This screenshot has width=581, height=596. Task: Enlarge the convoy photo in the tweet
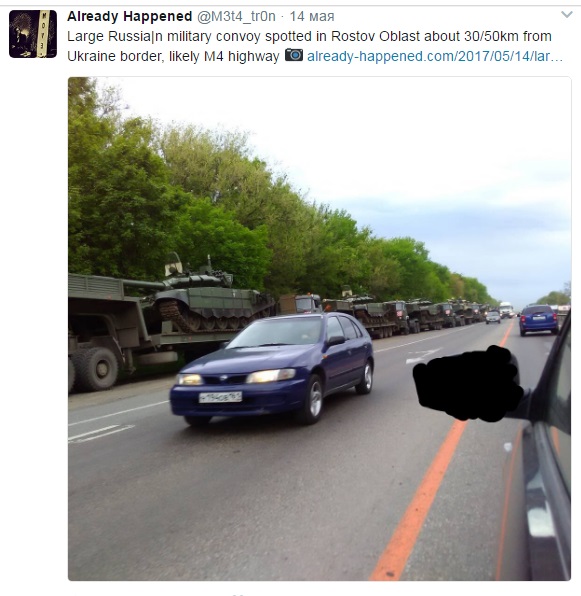(320, 329)
